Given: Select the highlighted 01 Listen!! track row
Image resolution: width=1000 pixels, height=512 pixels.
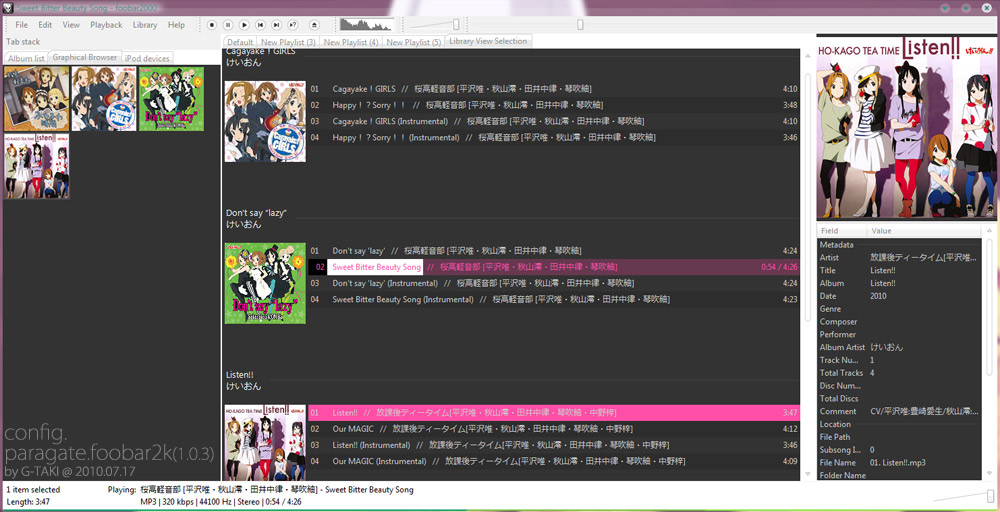Looking at the screenshot, I should point(554,413).
